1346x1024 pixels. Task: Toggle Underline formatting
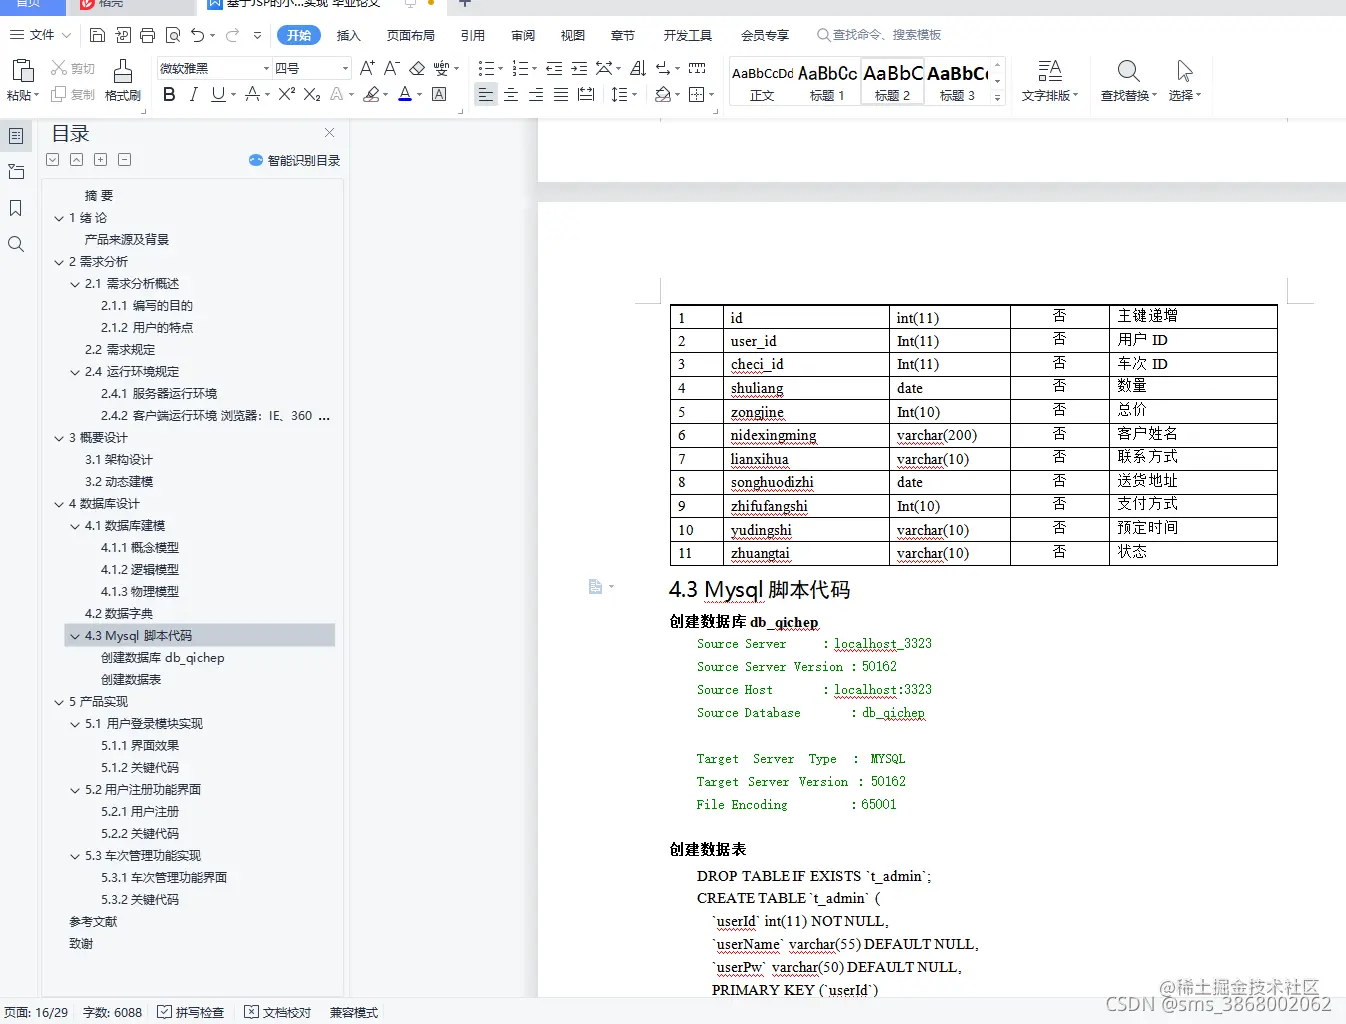(x=218, y=94)
